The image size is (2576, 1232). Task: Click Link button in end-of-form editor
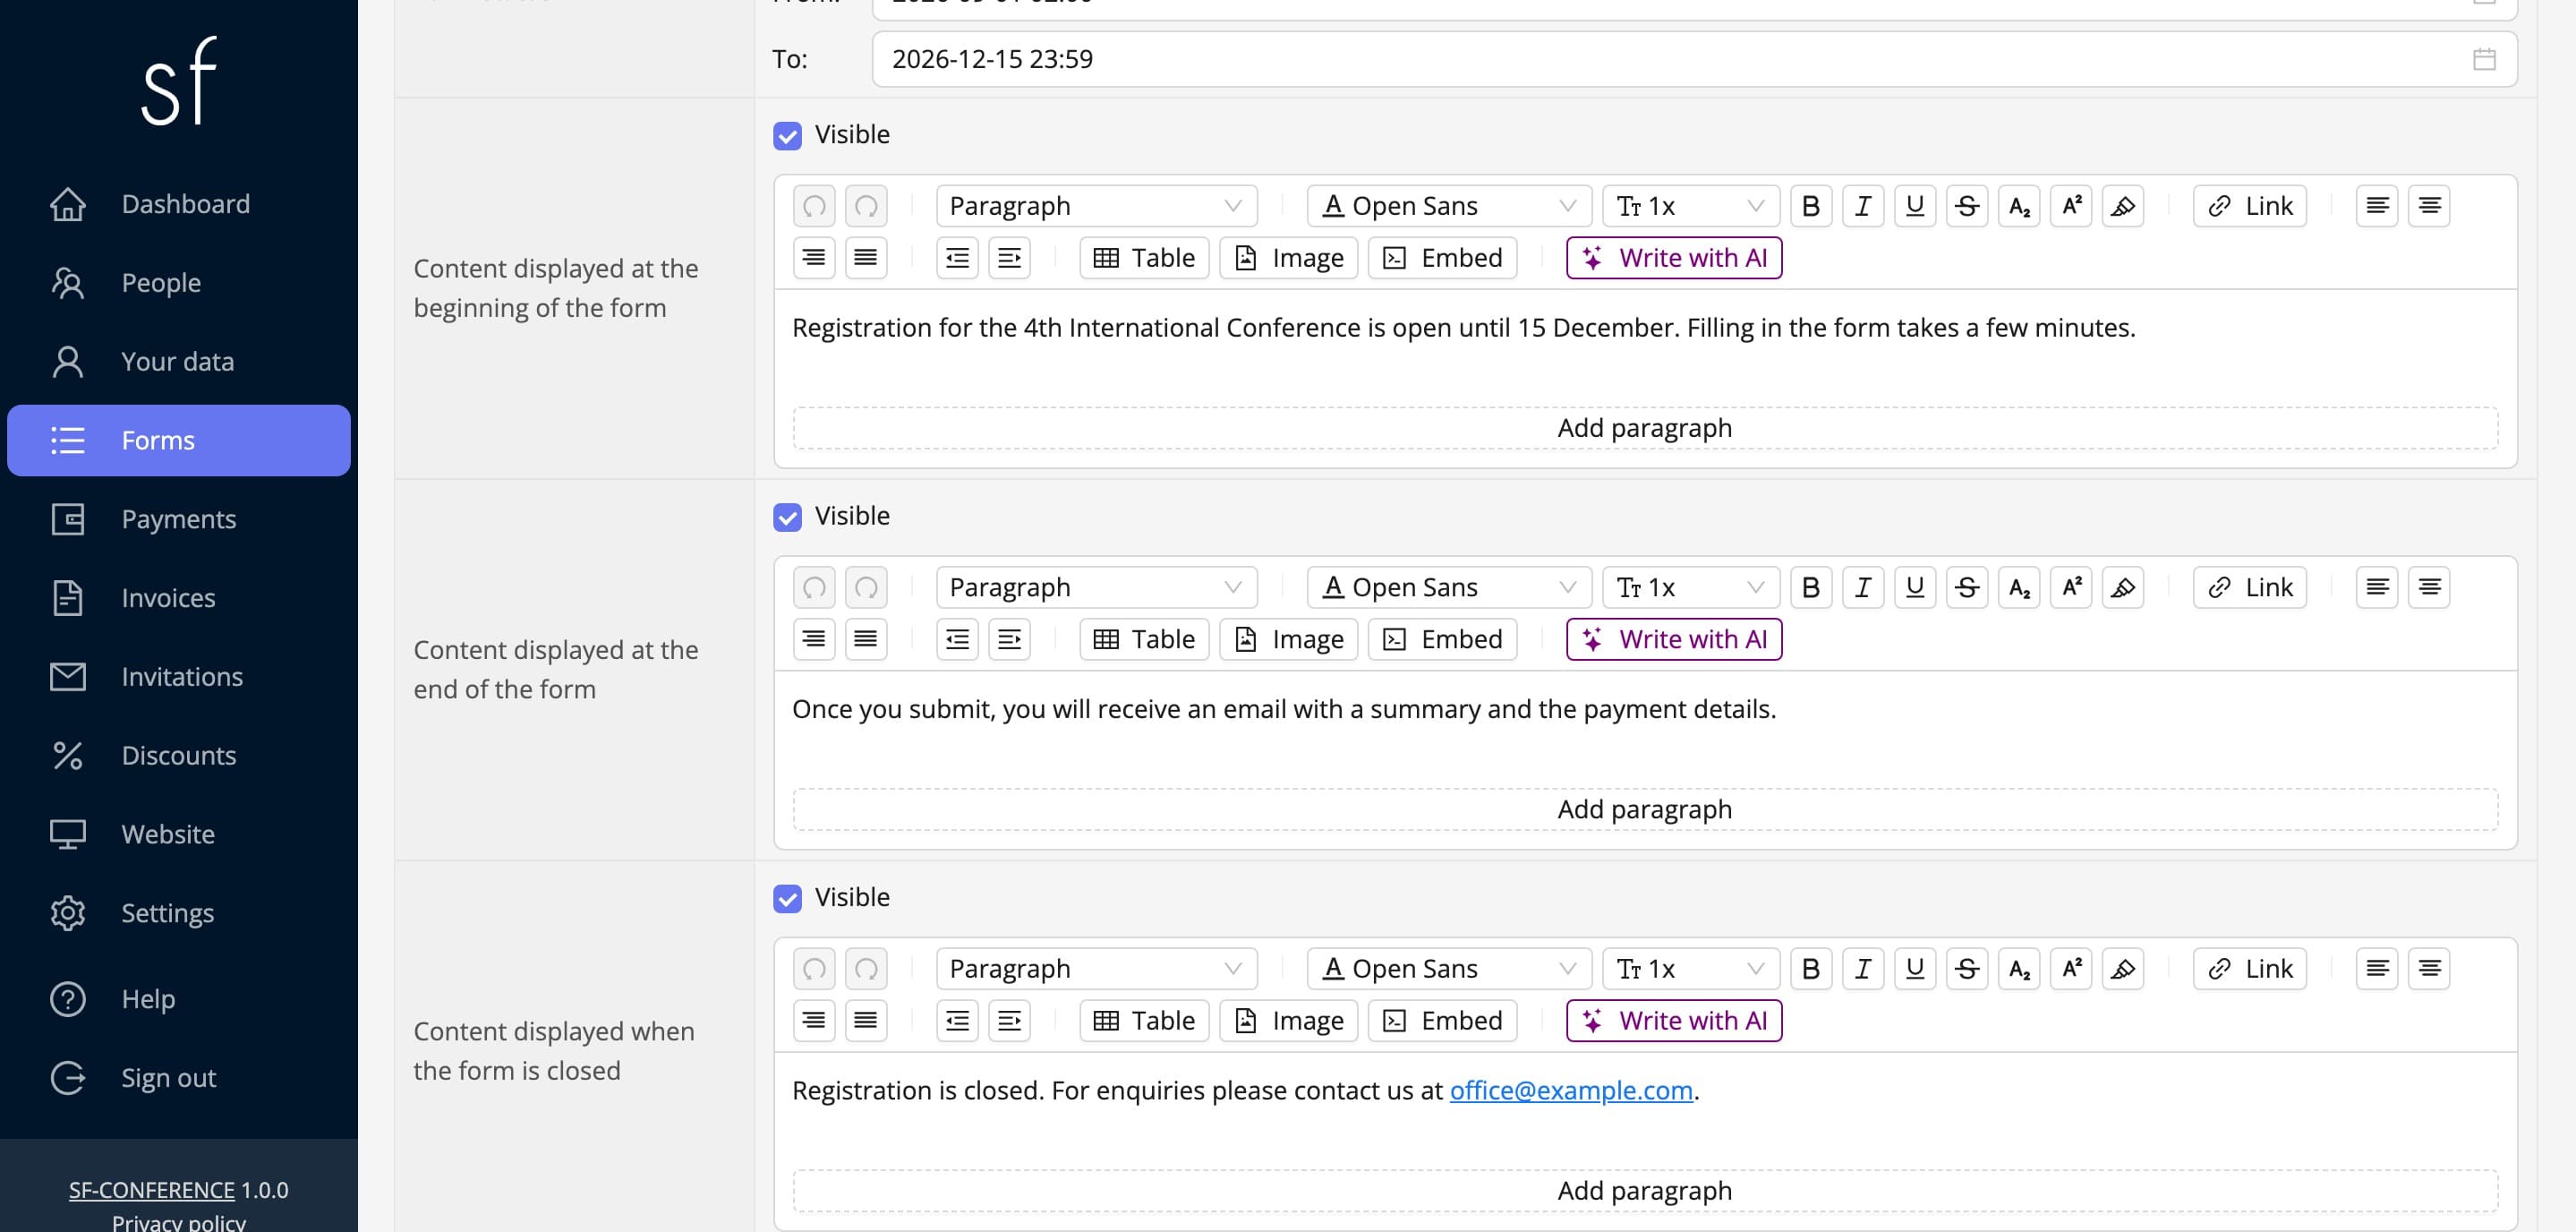tap(2250, 587)
